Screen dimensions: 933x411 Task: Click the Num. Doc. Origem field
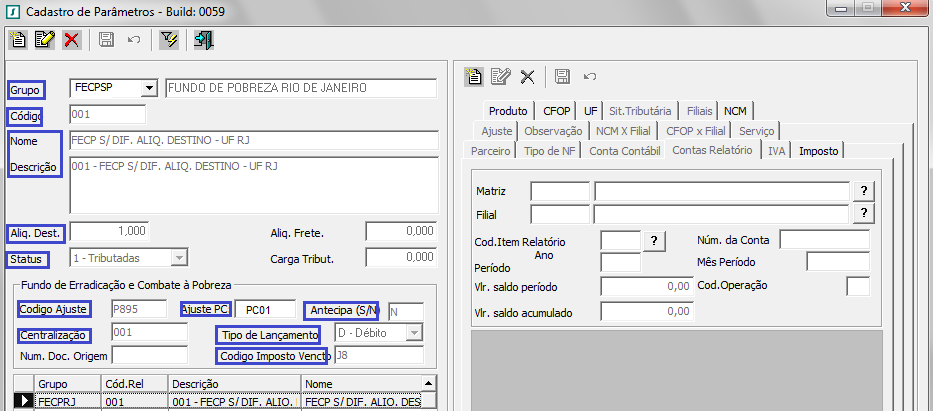coord(150,355)
